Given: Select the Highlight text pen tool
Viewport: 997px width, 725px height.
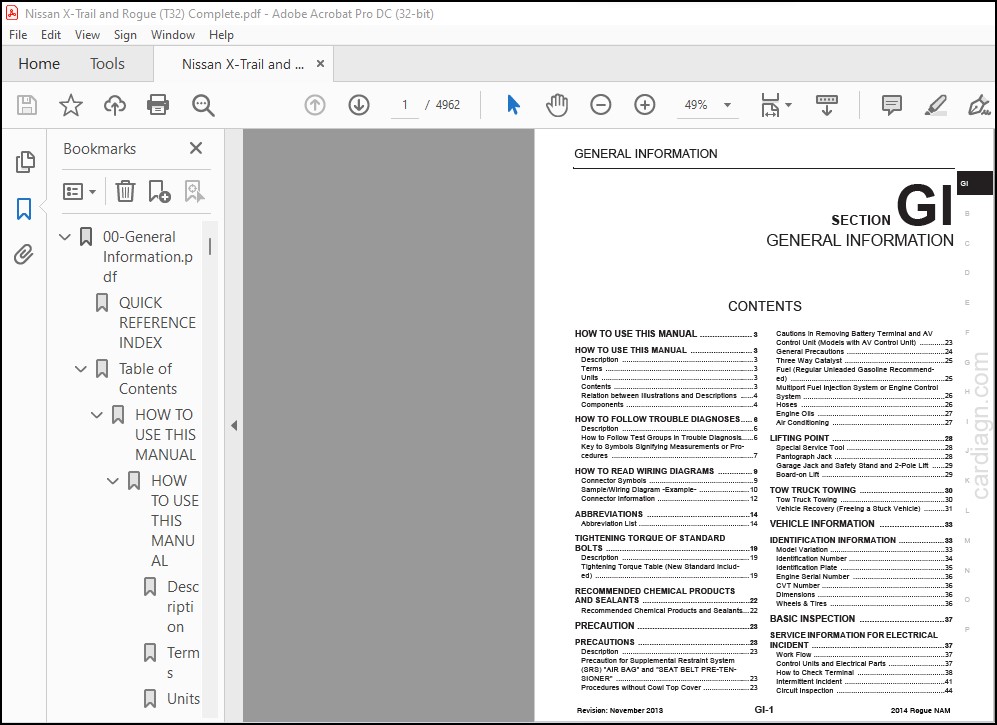Looking at the screenshot, I should (936, 105).
